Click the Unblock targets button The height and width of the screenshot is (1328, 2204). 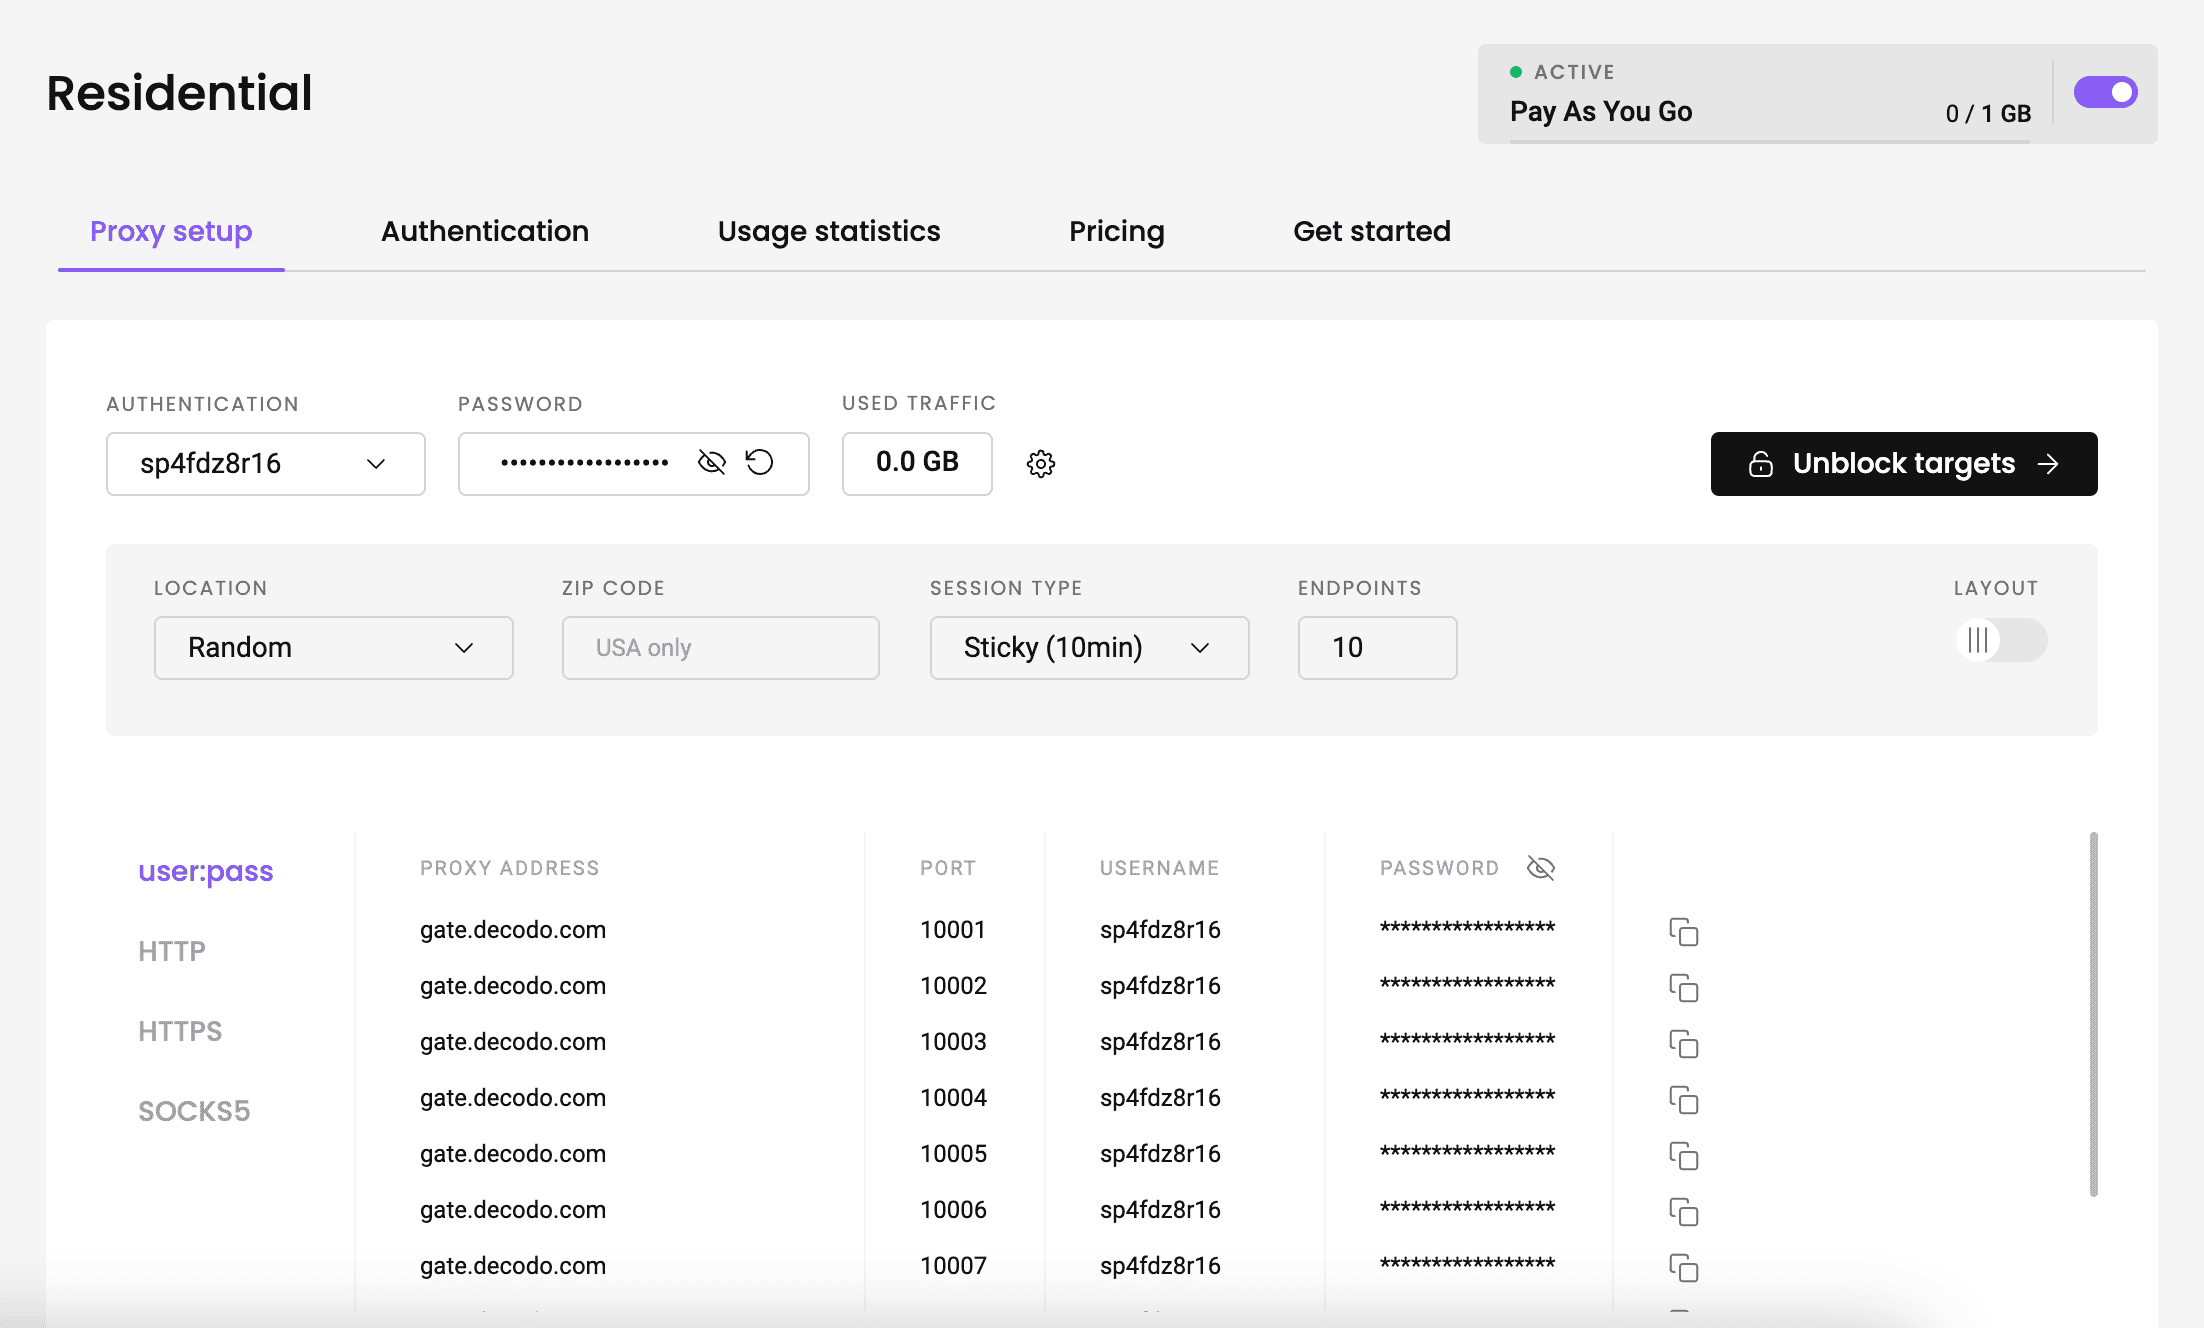(1904, 464)
